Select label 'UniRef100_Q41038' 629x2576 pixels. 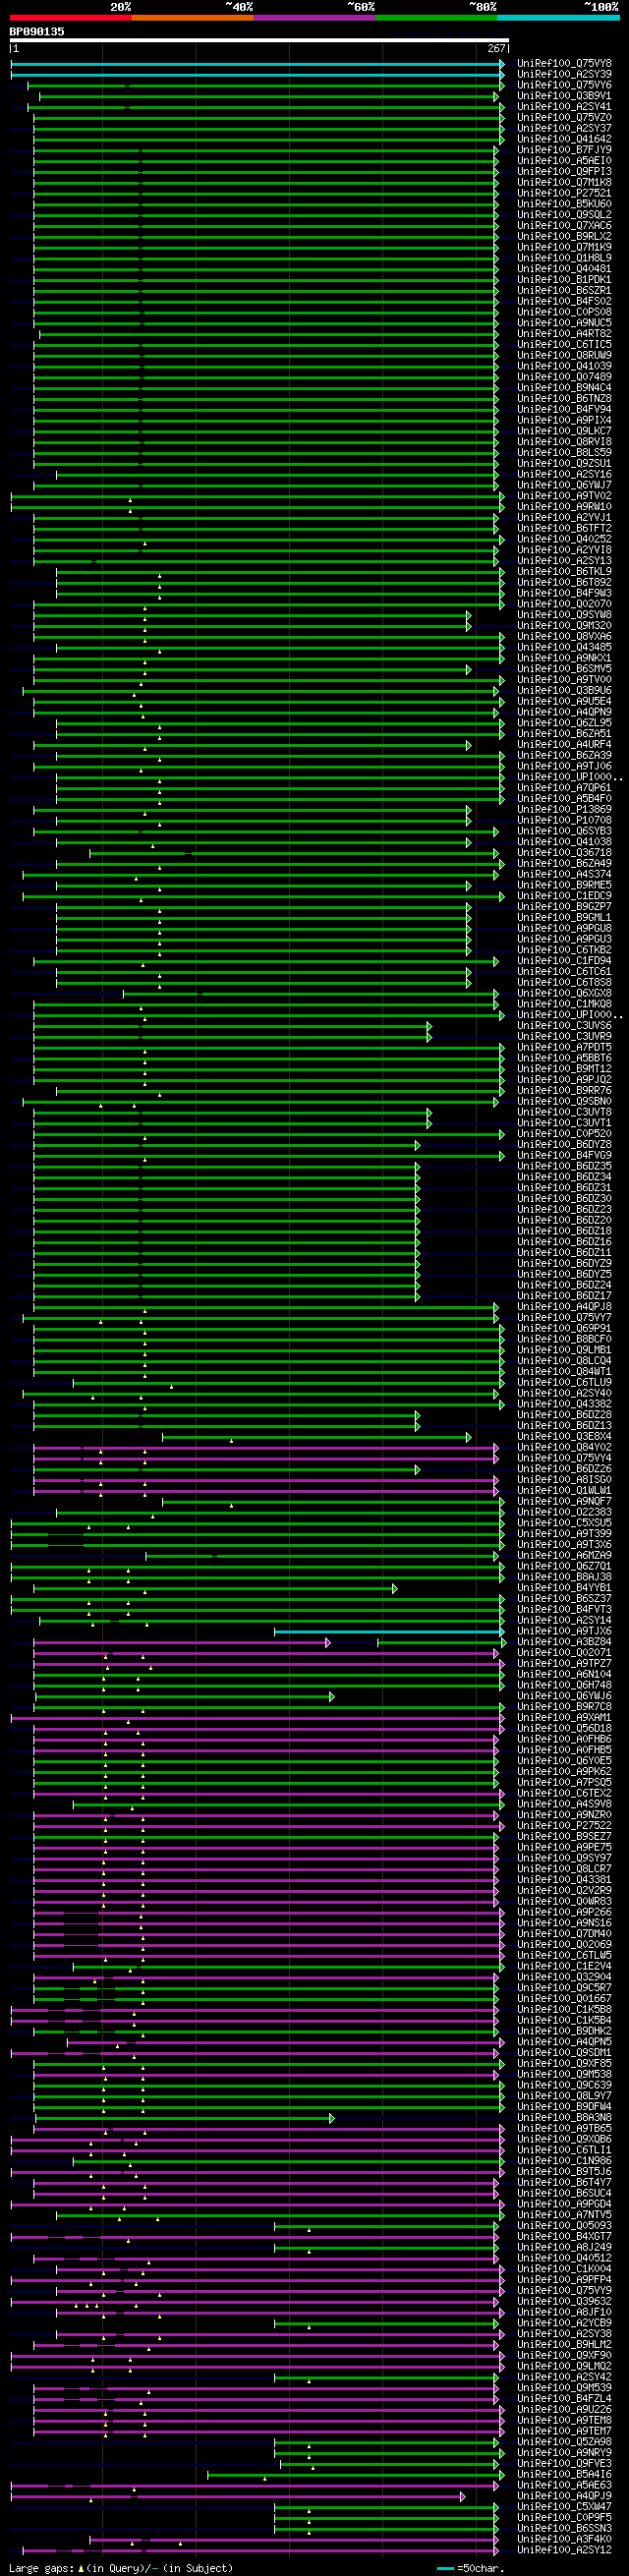coord(564,842)
